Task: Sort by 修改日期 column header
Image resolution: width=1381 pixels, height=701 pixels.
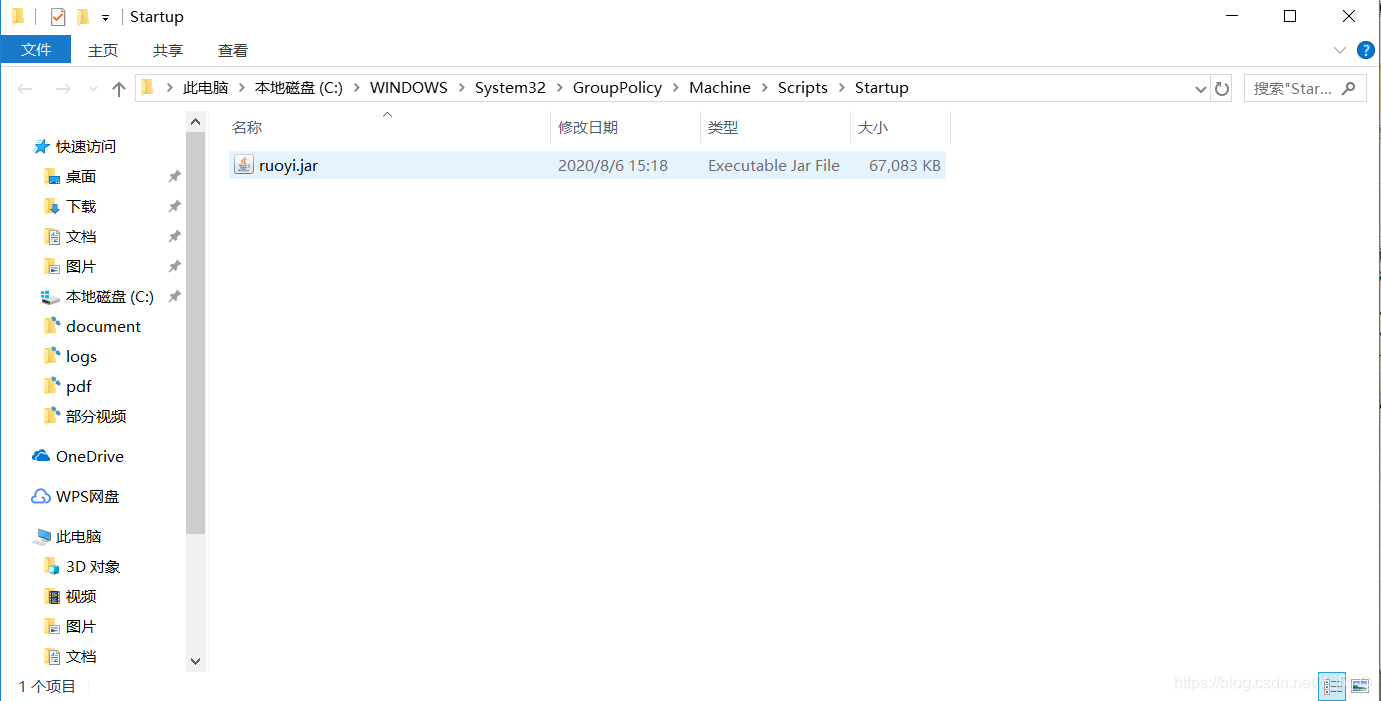Action: pyautogui.click(x=588, y=127)
